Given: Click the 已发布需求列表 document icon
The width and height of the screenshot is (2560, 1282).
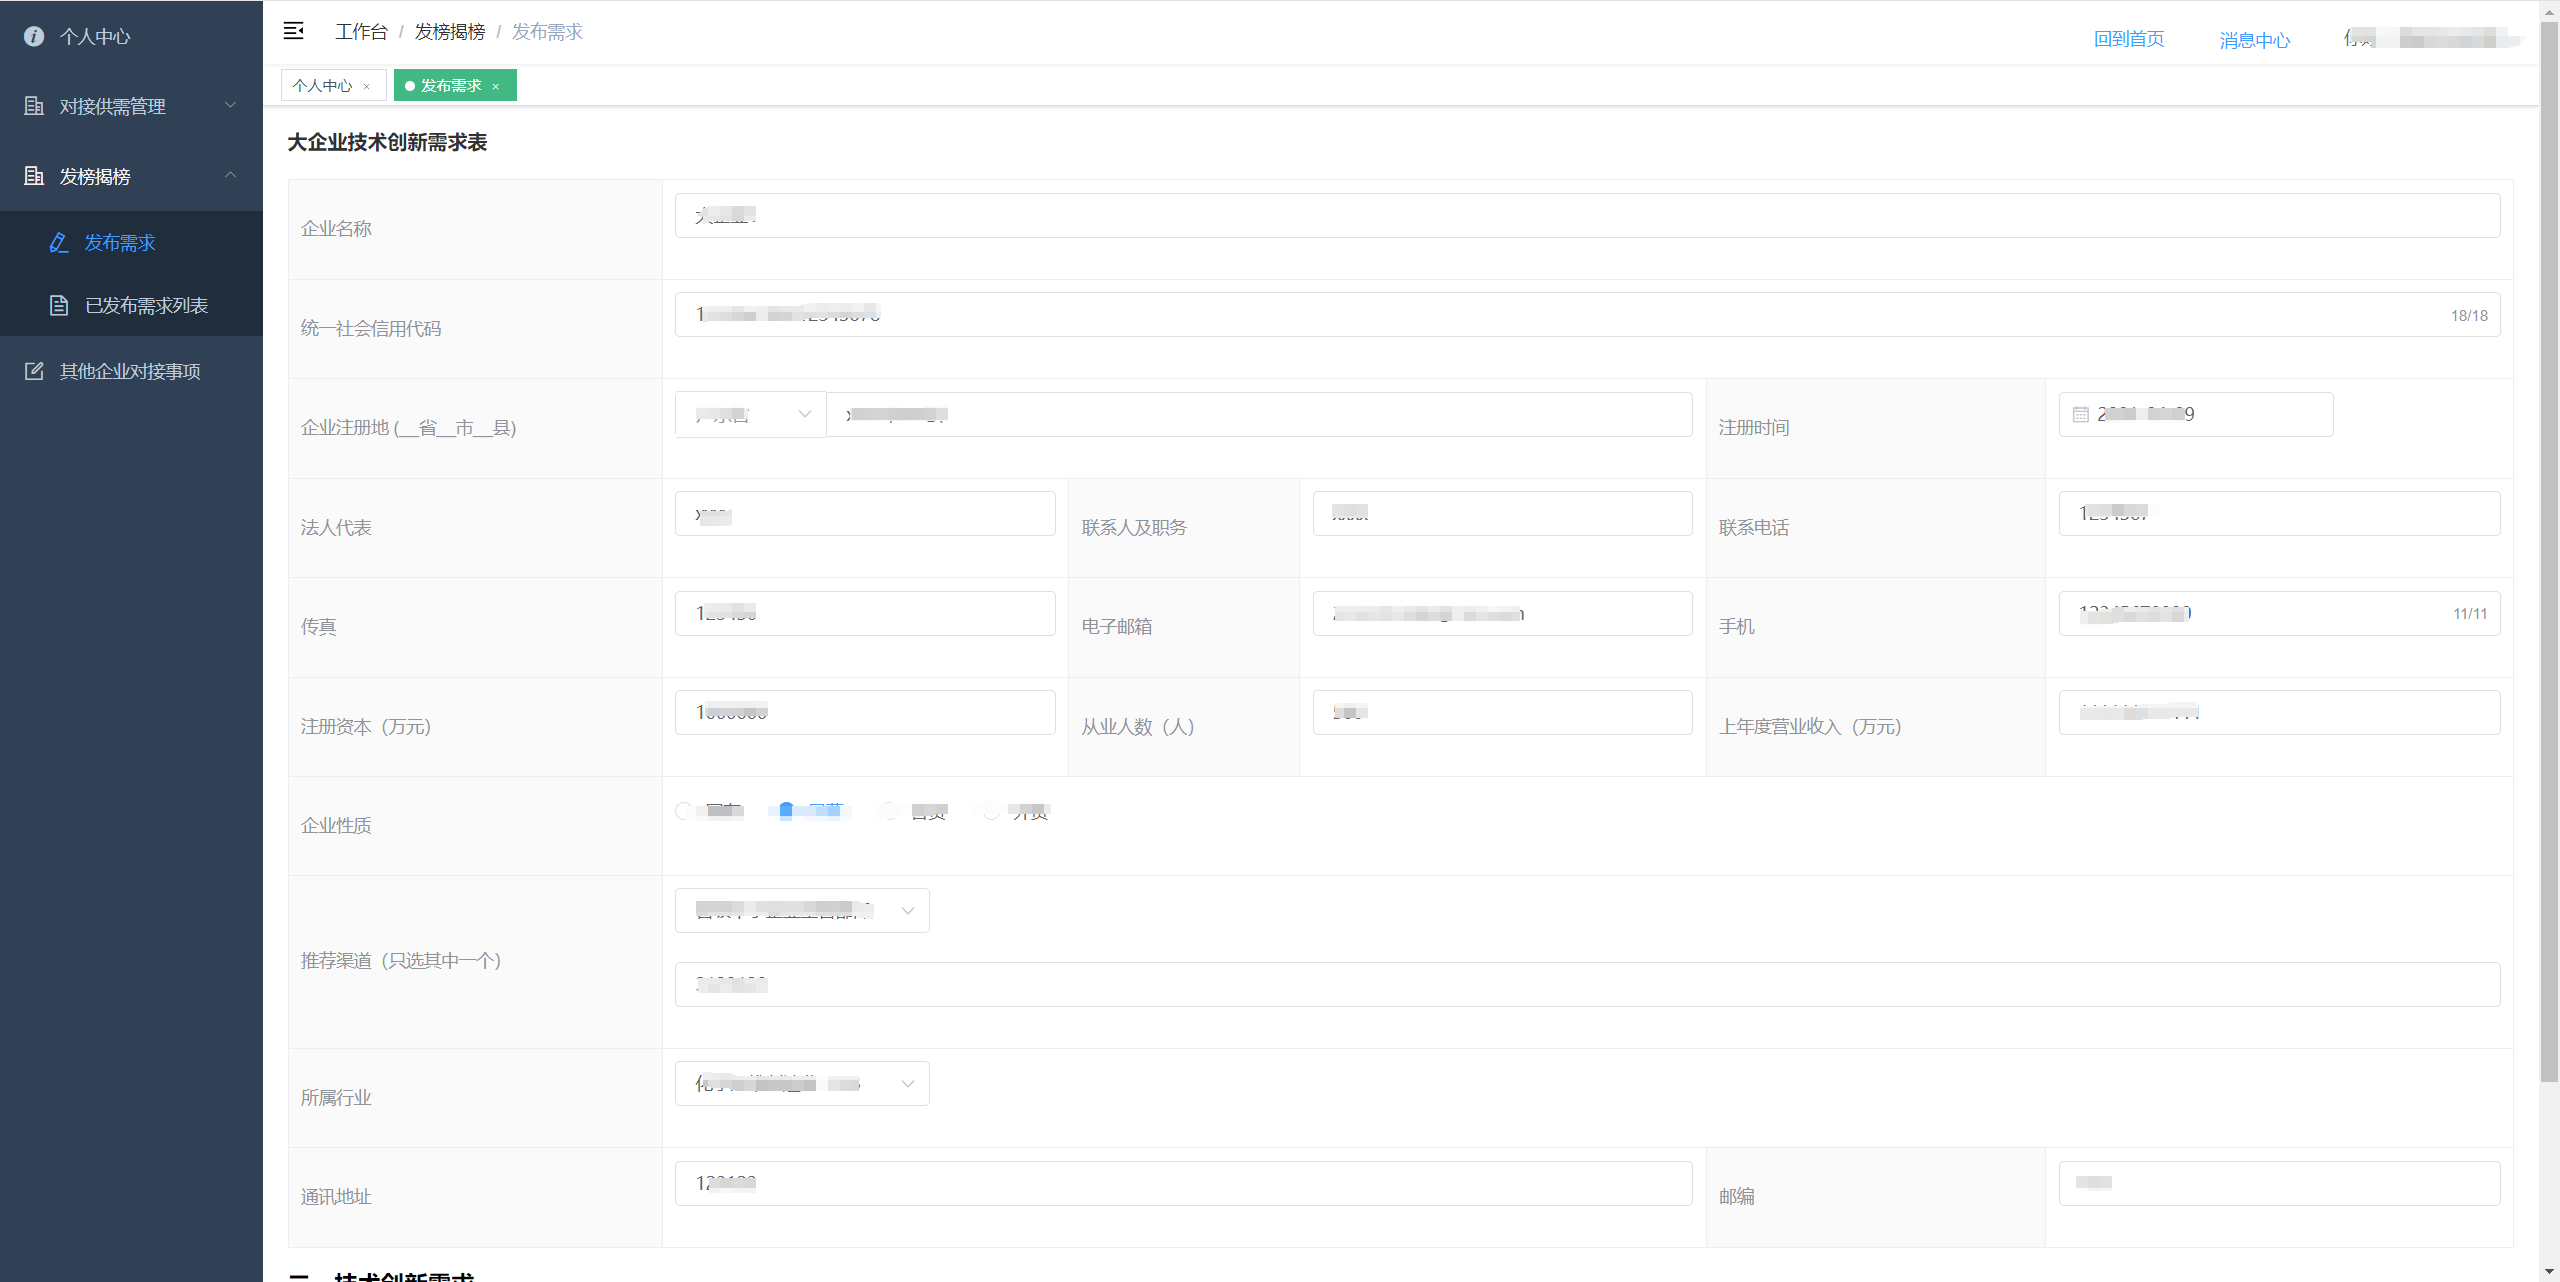Looking at the screenshot, I should coord(59,305).
